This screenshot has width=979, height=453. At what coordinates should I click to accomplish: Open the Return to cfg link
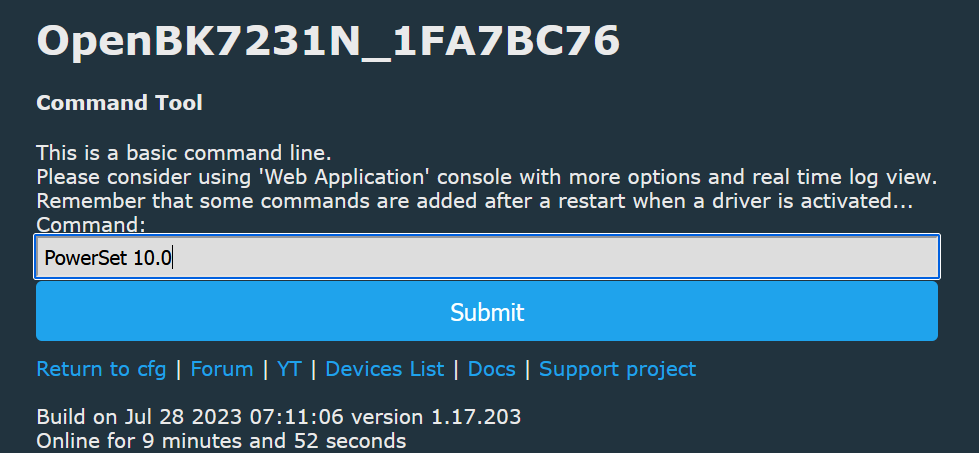click(x=101, y=369)
